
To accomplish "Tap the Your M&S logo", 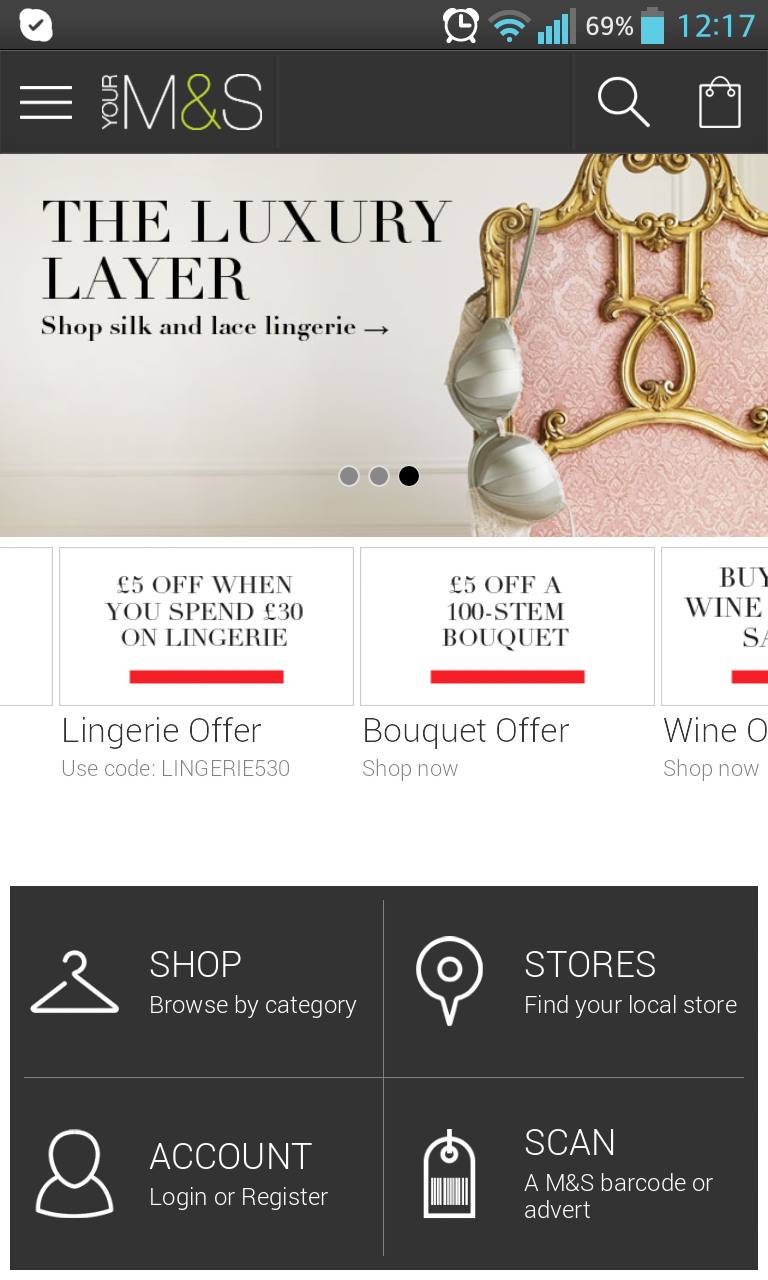I will (181, 102).
